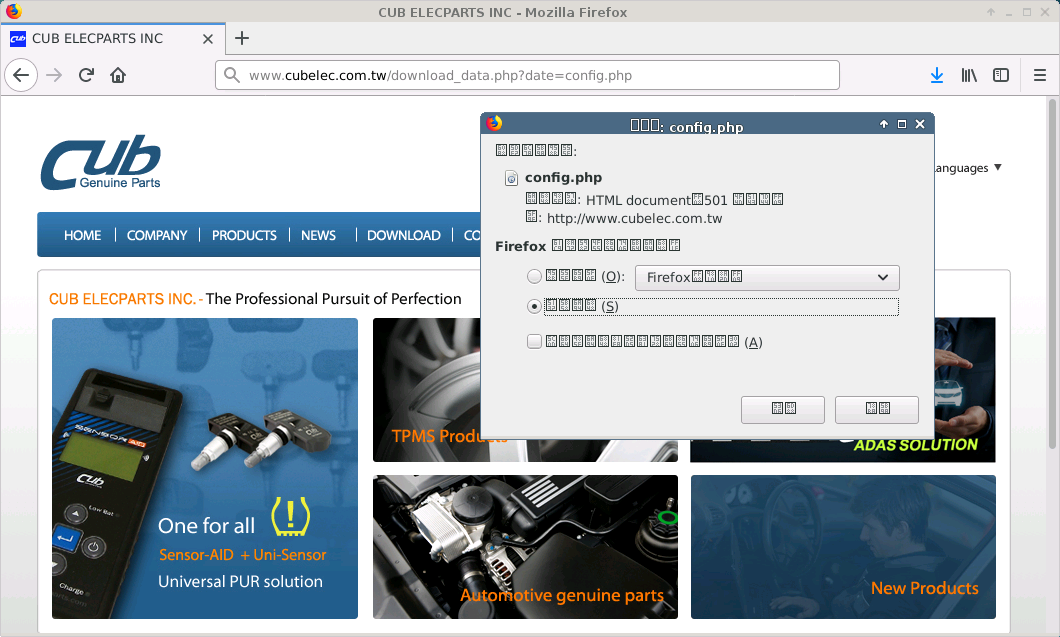Click the page vertical scrollbar

tap(1053, 274)
